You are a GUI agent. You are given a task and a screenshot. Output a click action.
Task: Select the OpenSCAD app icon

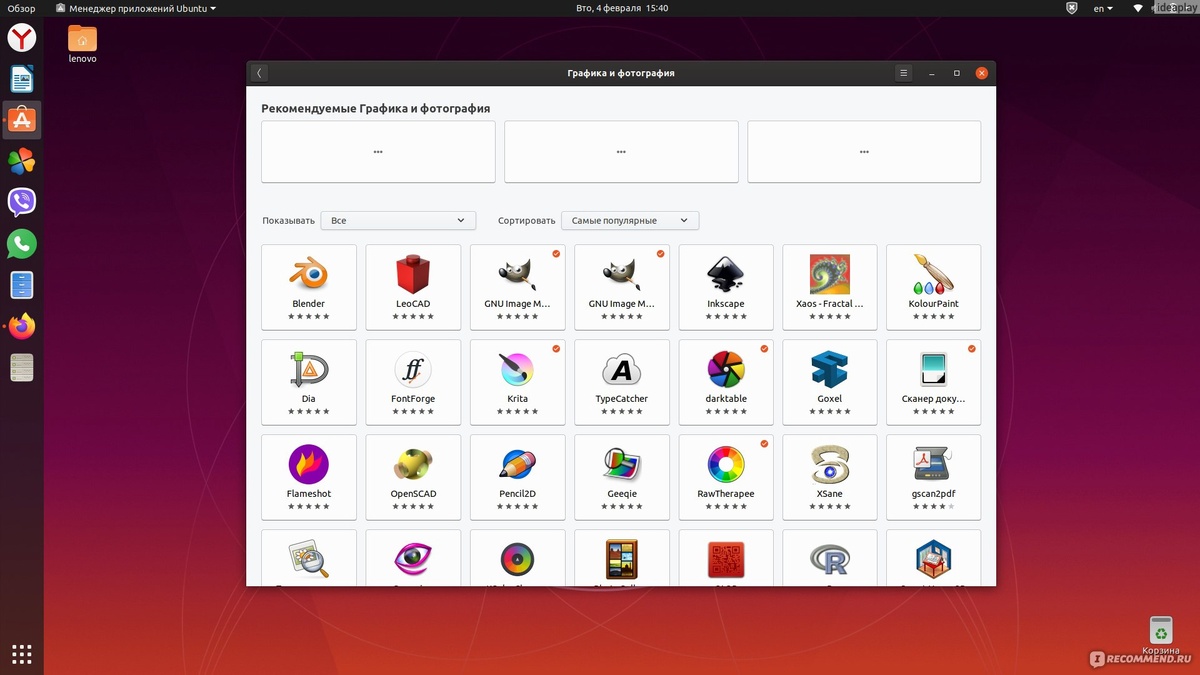[x=412, y=464]
